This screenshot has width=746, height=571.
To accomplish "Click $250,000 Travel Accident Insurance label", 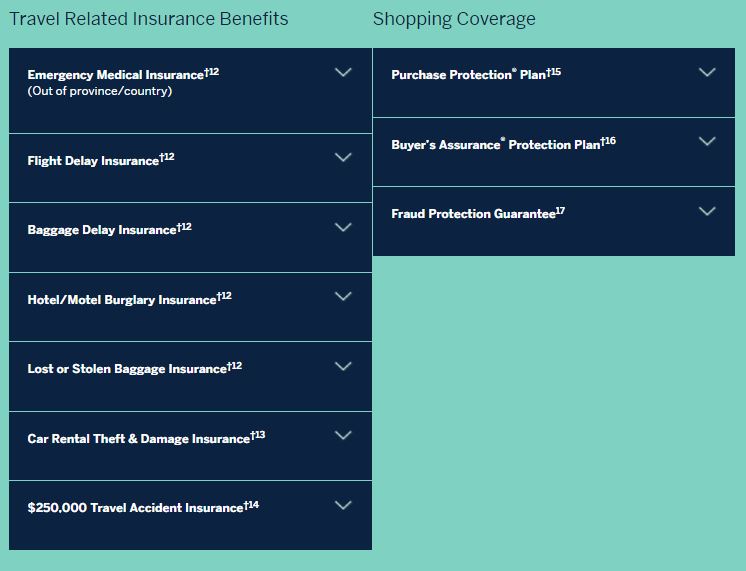I will 135,508.
